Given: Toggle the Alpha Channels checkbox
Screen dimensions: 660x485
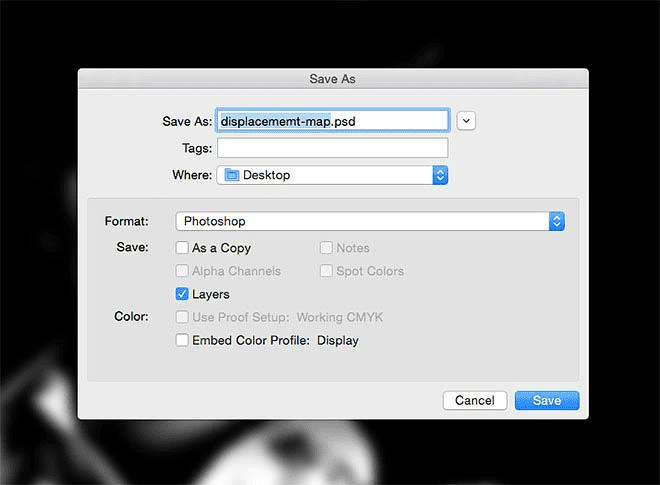Looking at the screenshot, I should [x=182, y=271].
